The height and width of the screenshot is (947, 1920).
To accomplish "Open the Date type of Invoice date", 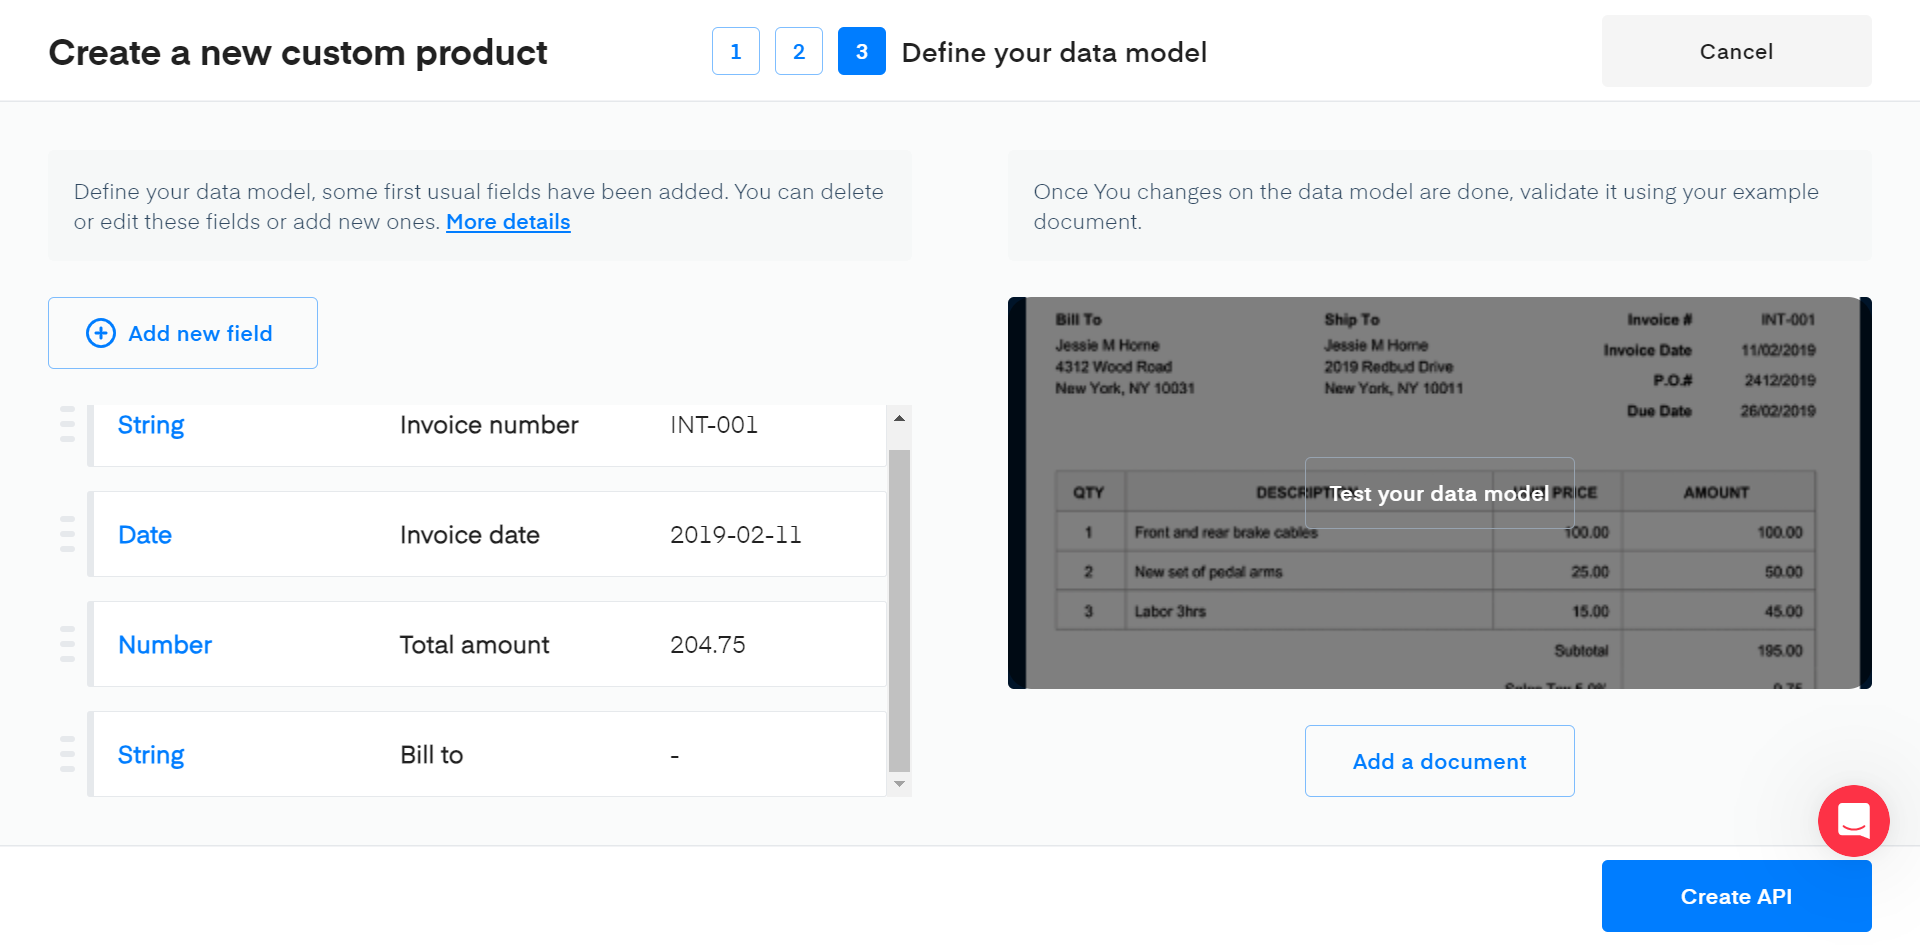I will (x=145, y=535).
